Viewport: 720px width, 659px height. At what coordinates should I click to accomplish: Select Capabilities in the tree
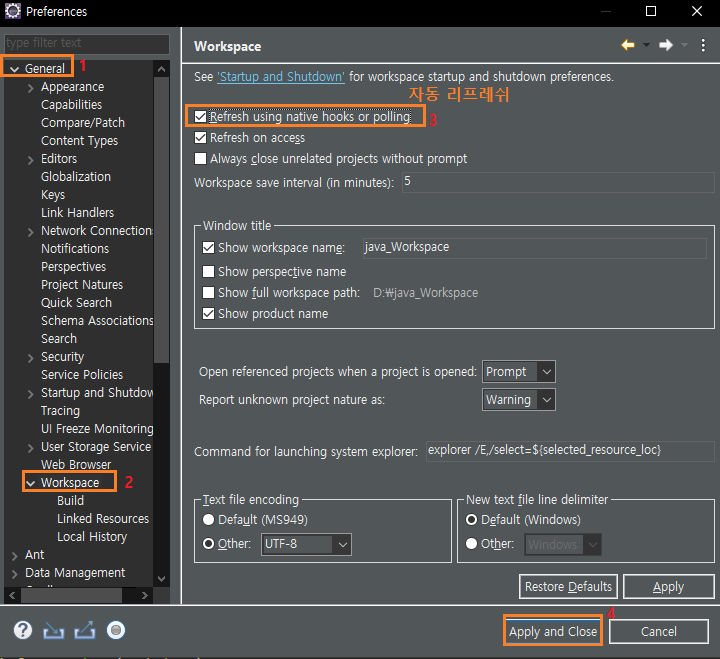pyautogui.click(x=72, y=105)
